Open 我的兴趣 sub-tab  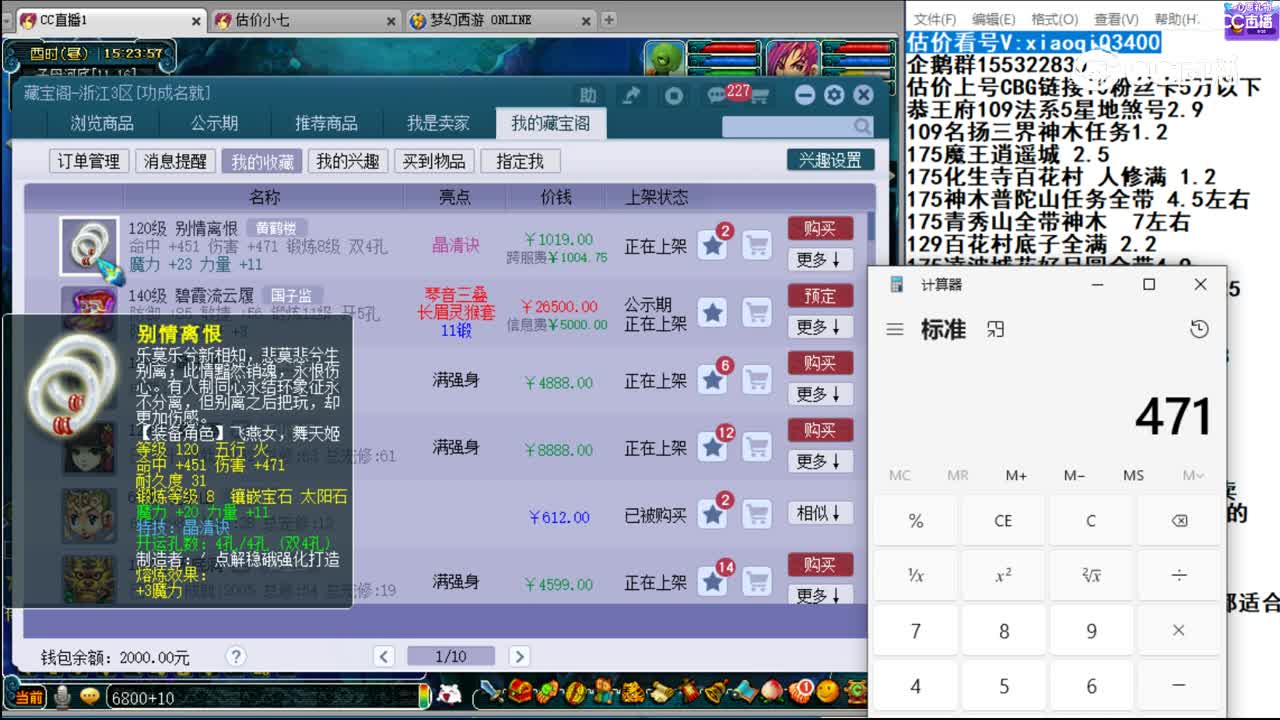click(x=348, y=161)
